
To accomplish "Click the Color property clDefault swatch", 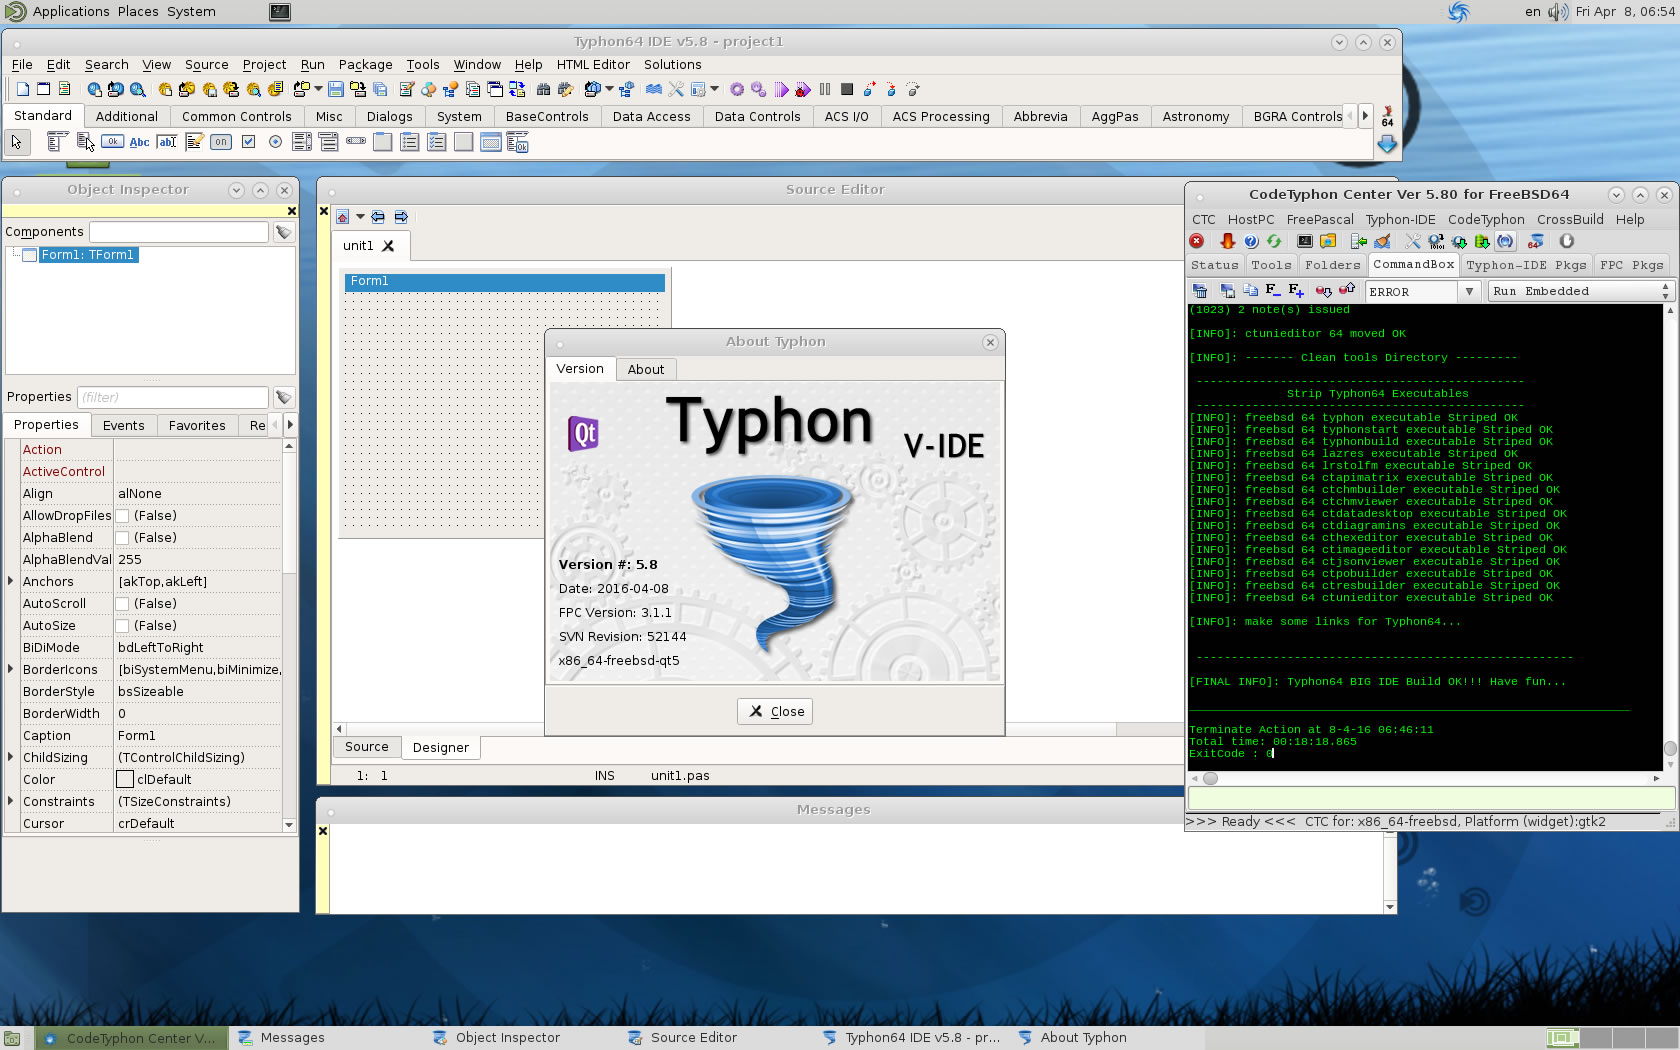I will click(125, 779).
